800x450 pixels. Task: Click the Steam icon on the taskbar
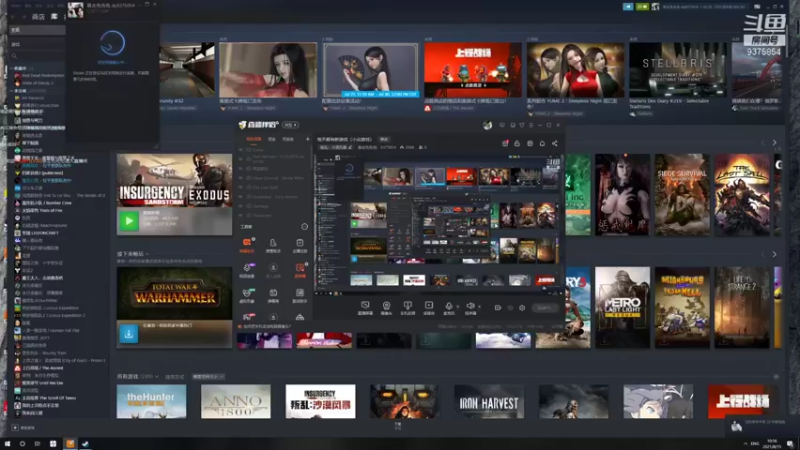pyautogui.click(x=85, y=443)
